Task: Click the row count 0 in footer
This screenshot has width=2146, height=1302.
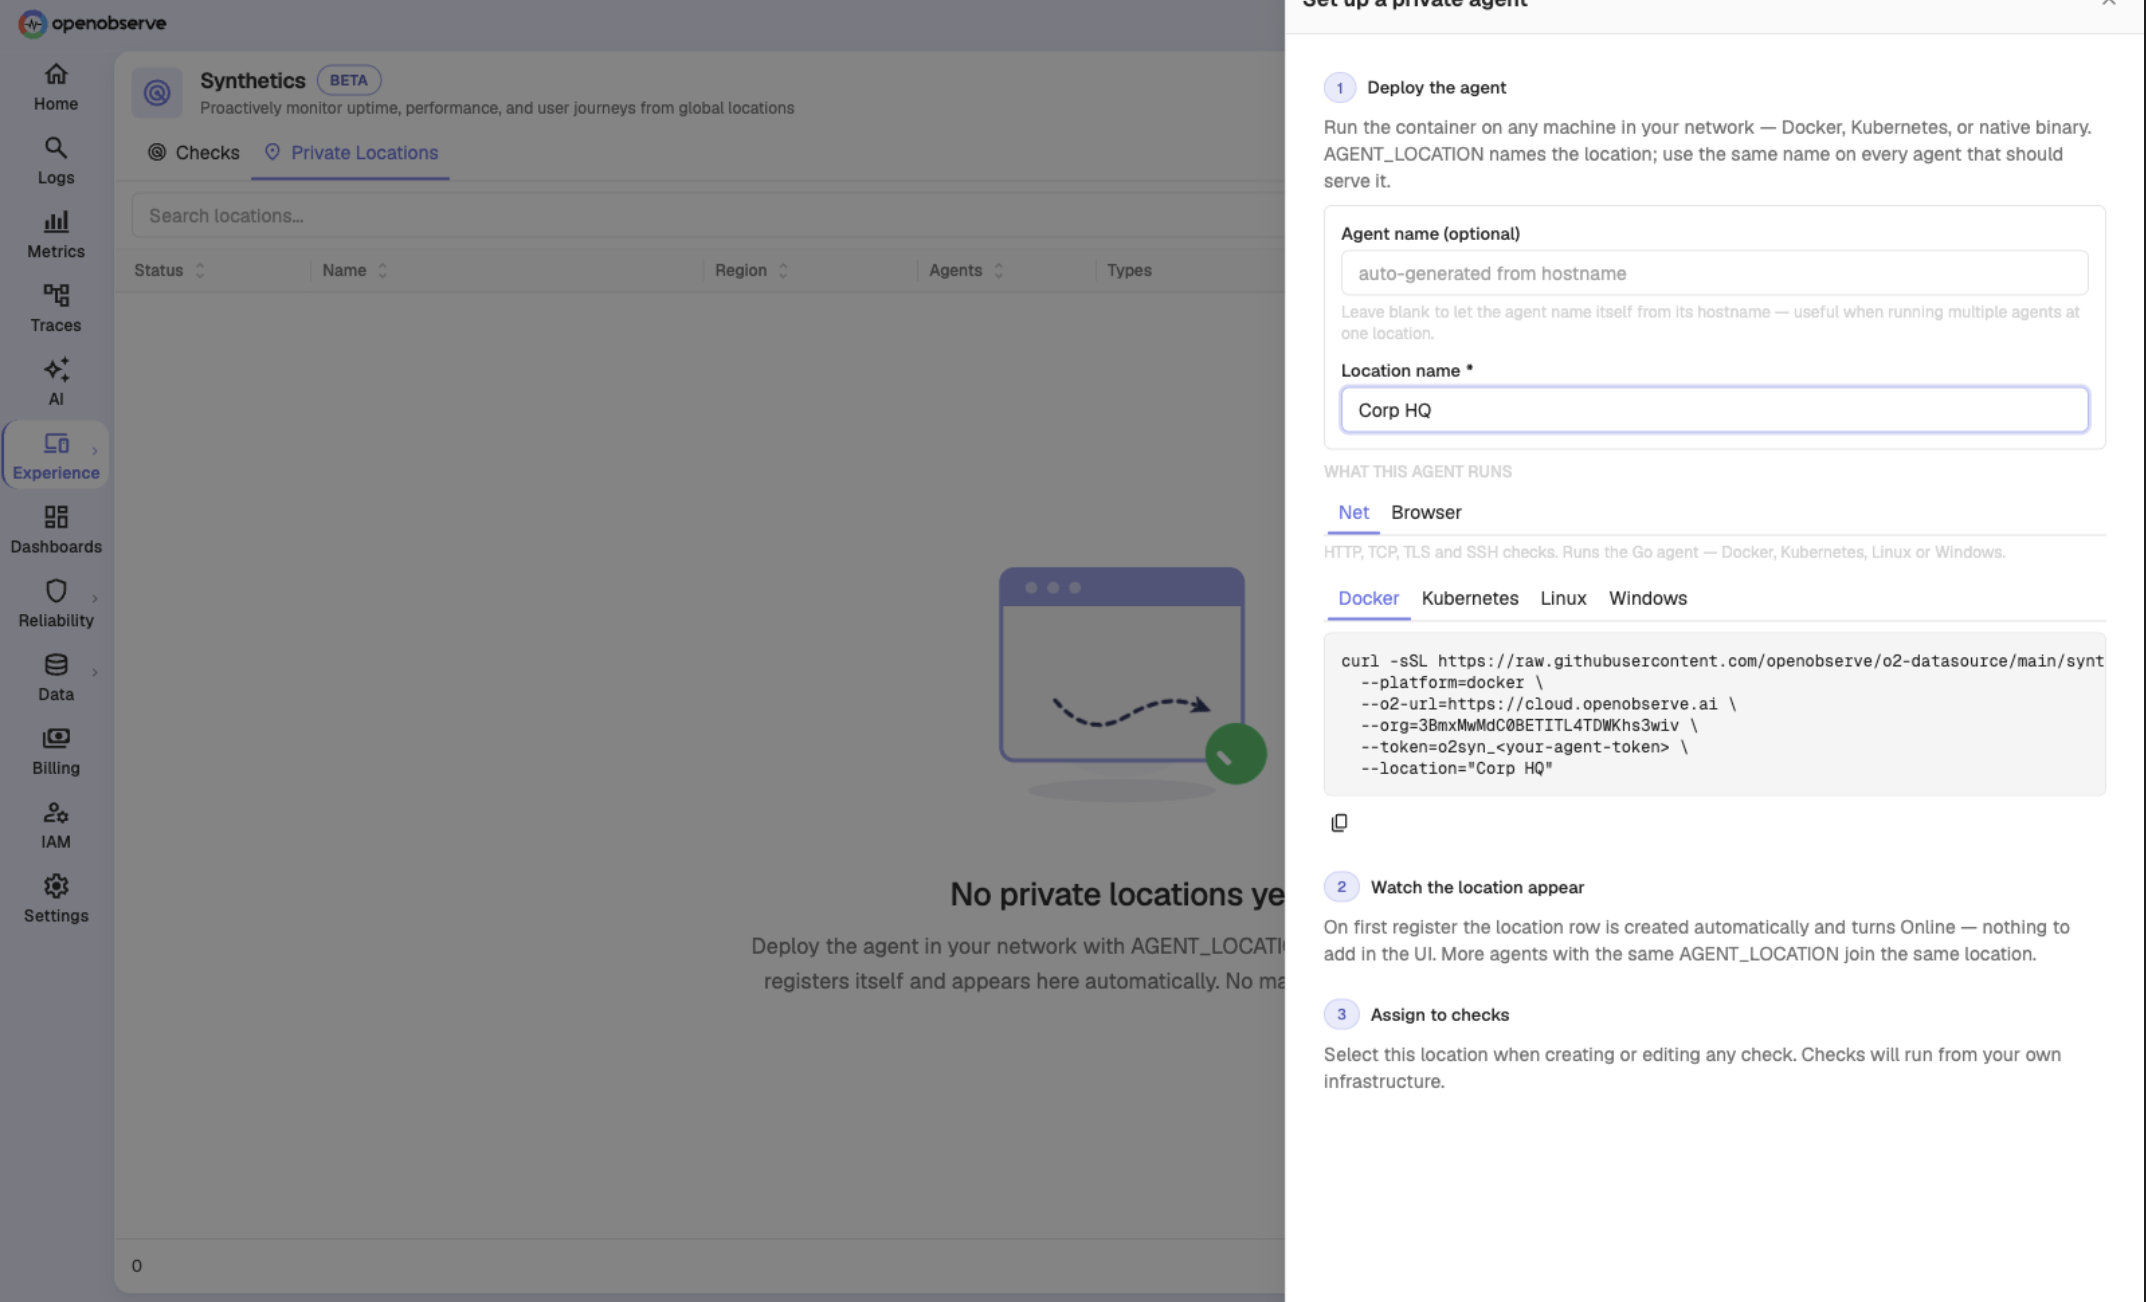Action: coord(137,1266)
